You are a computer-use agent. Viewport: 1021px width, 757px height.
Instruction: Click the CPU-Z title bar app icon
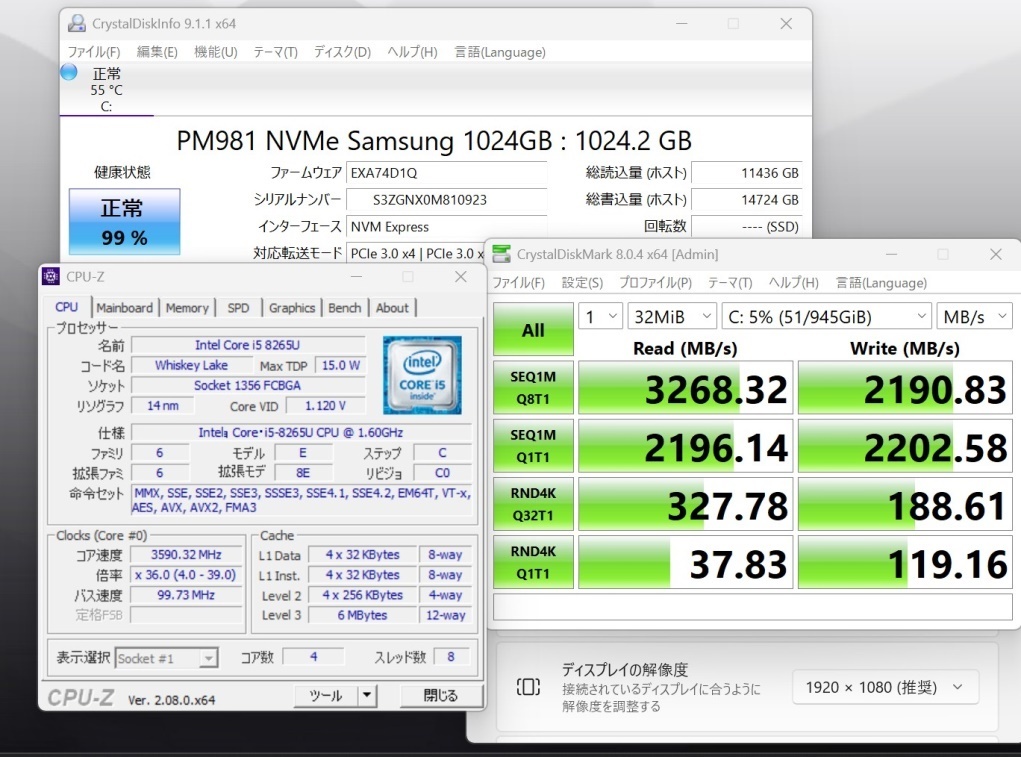(x=52, y=277)
